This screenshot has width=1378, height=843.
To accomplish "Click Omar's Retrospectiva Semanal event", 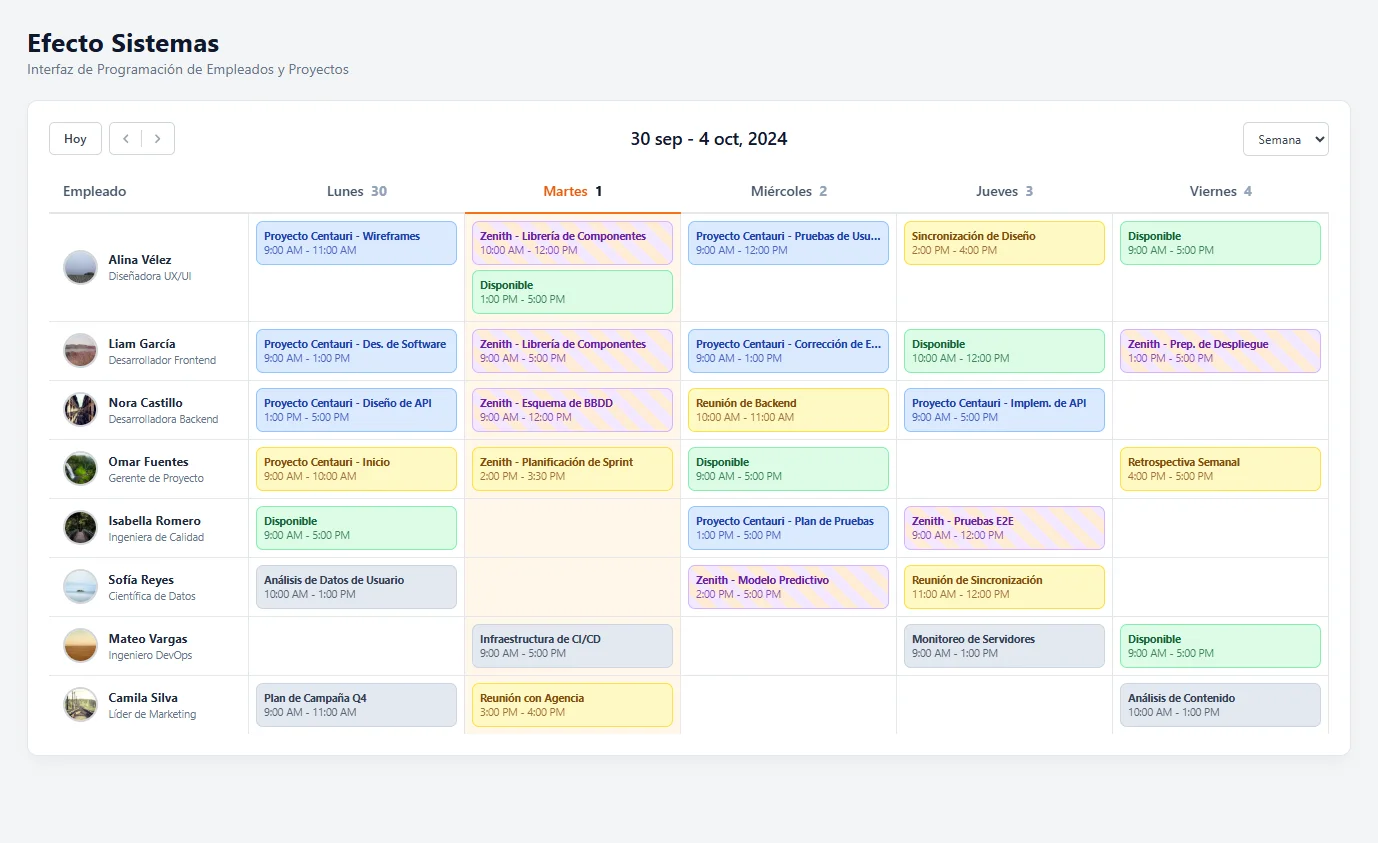I will [1220, 469].
